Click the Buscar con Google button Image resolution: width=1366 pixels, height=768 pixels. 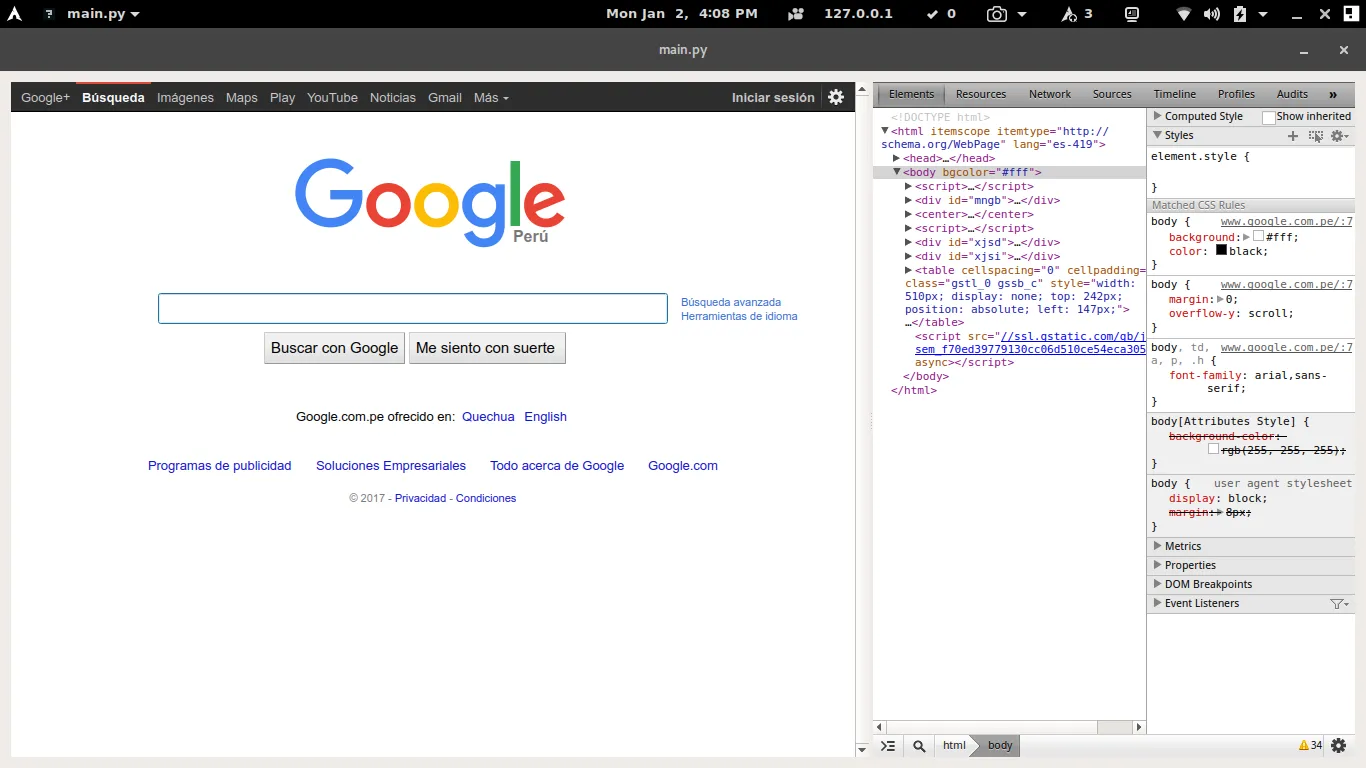pyautogui.click(x=335, y=348)
